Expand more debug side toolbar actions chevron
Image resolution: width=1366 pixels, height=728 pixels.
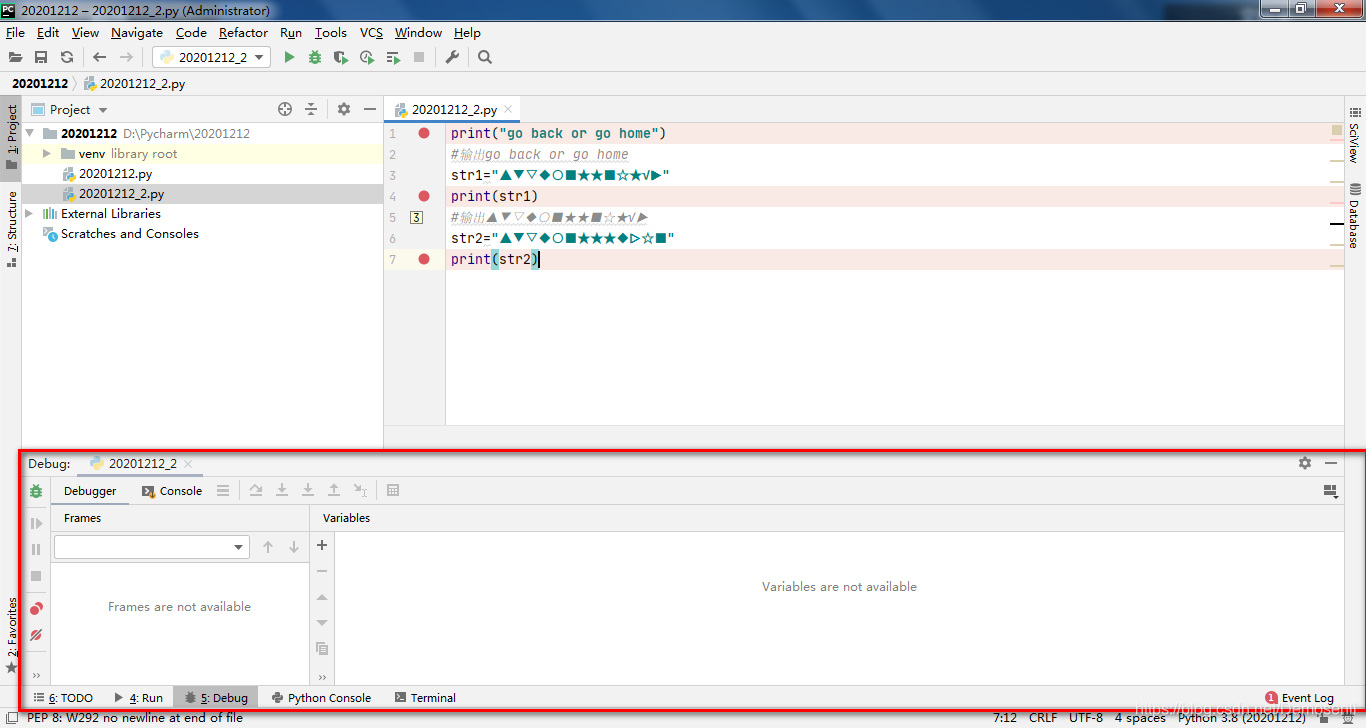[x=36, y=676]
